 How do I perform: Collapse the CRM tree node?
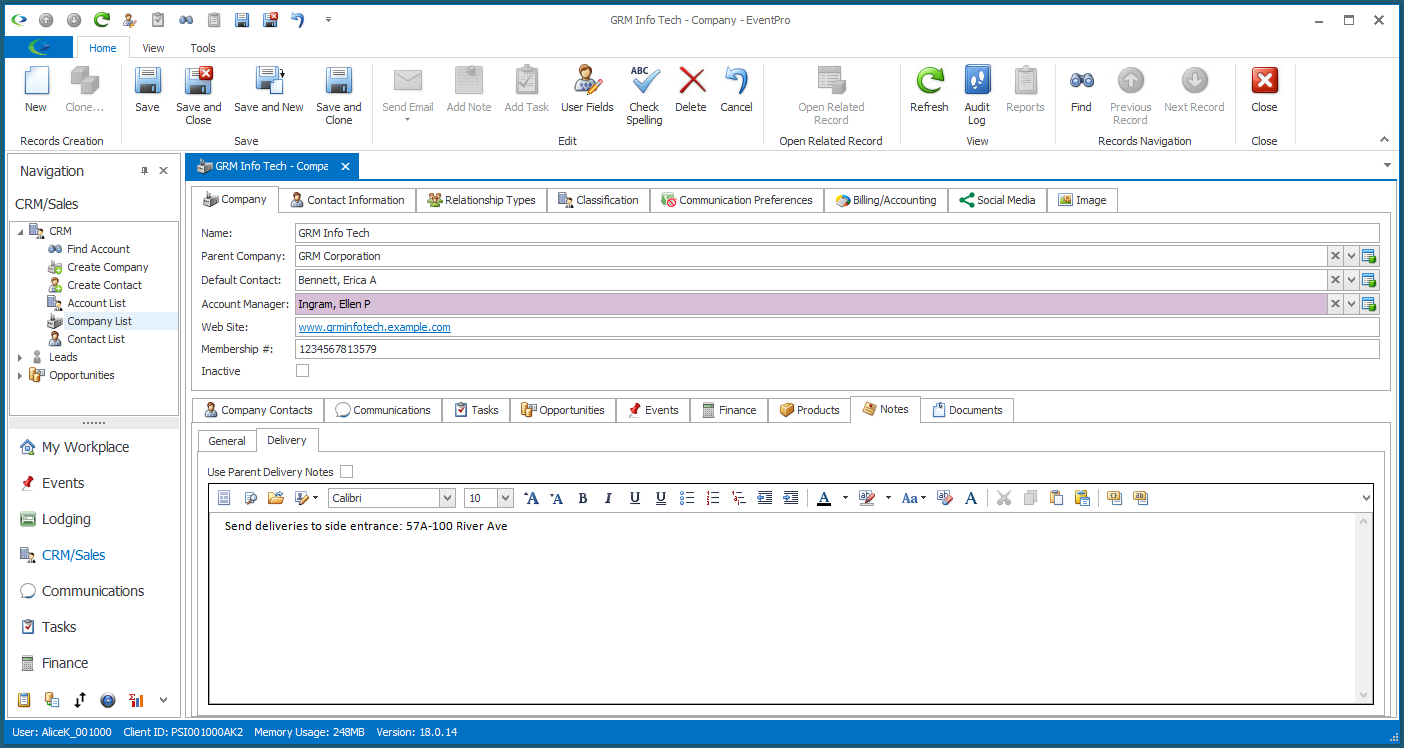tap(20, 231)
